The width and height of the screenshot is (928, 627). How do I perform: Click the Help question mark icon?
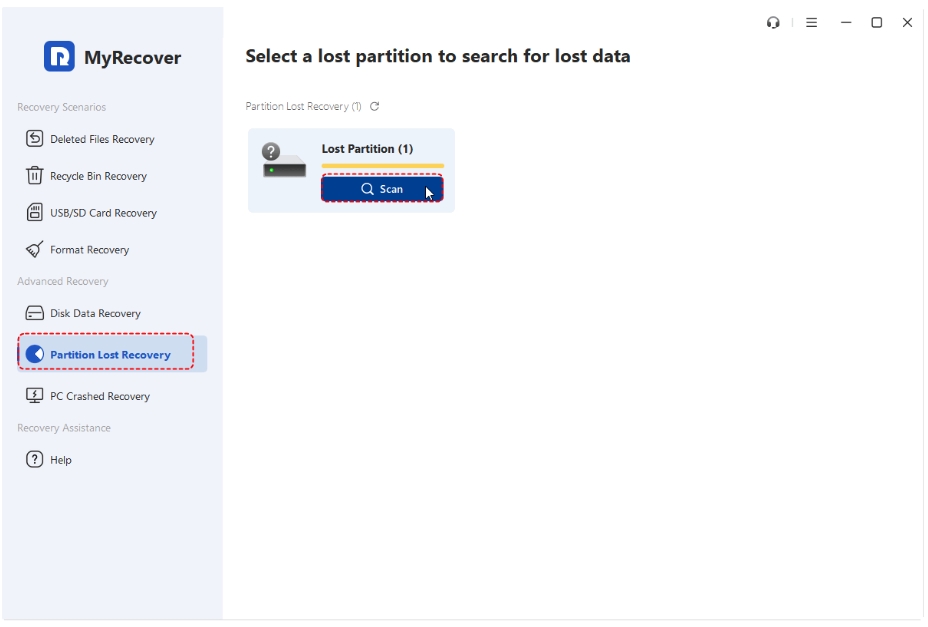tap(34, 459)
